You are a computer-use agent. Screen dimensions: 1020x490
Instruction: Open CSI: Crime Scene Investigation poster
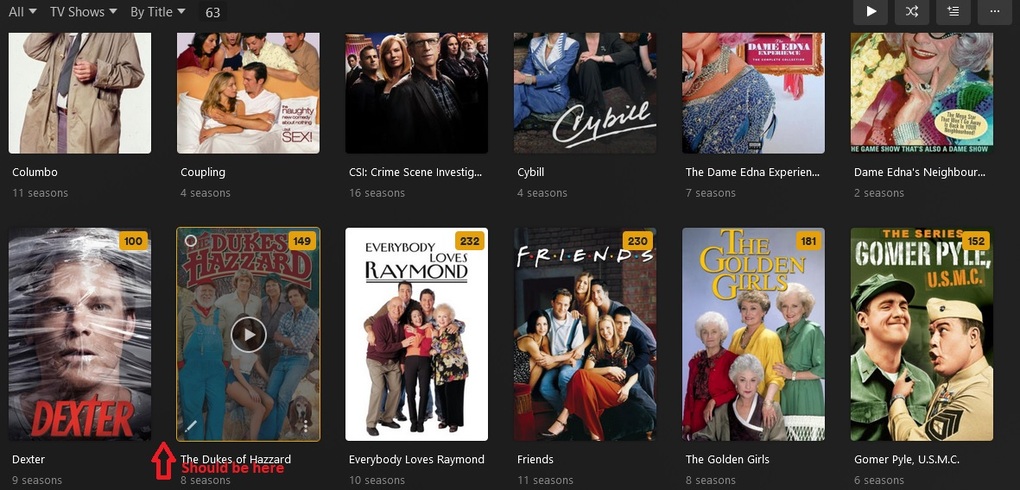tap(416, 93)
